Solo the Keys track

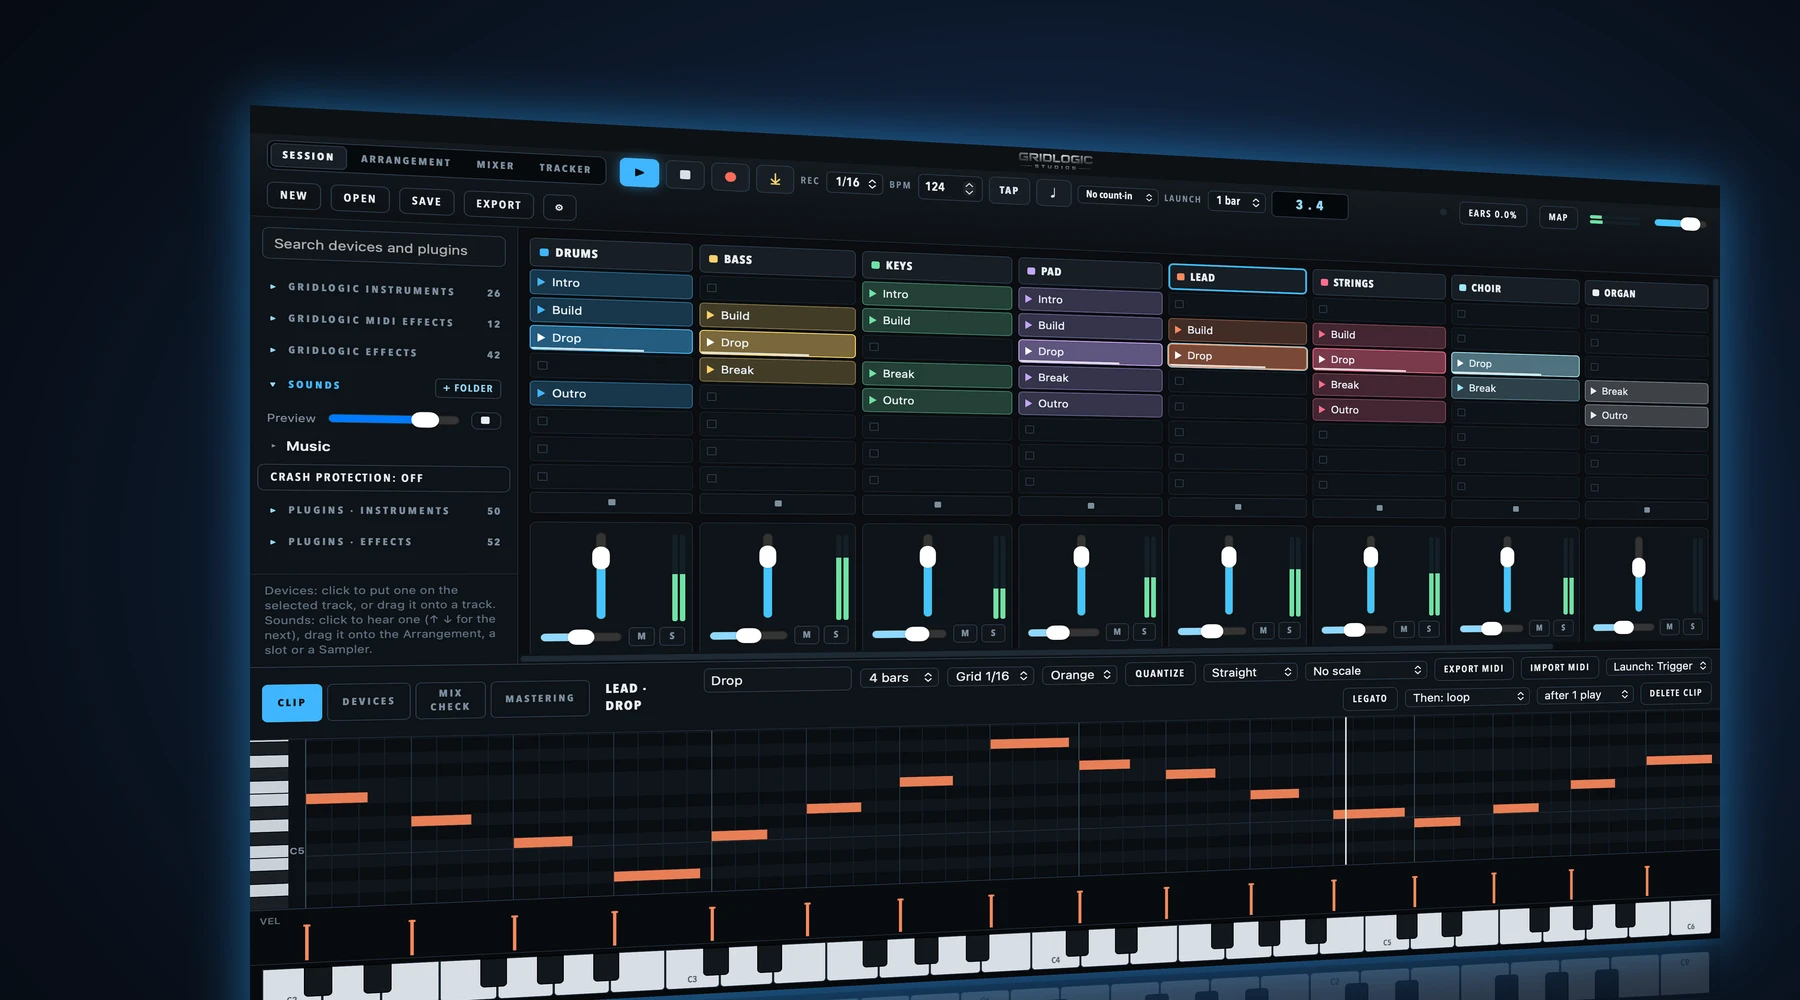coord(993,633)
